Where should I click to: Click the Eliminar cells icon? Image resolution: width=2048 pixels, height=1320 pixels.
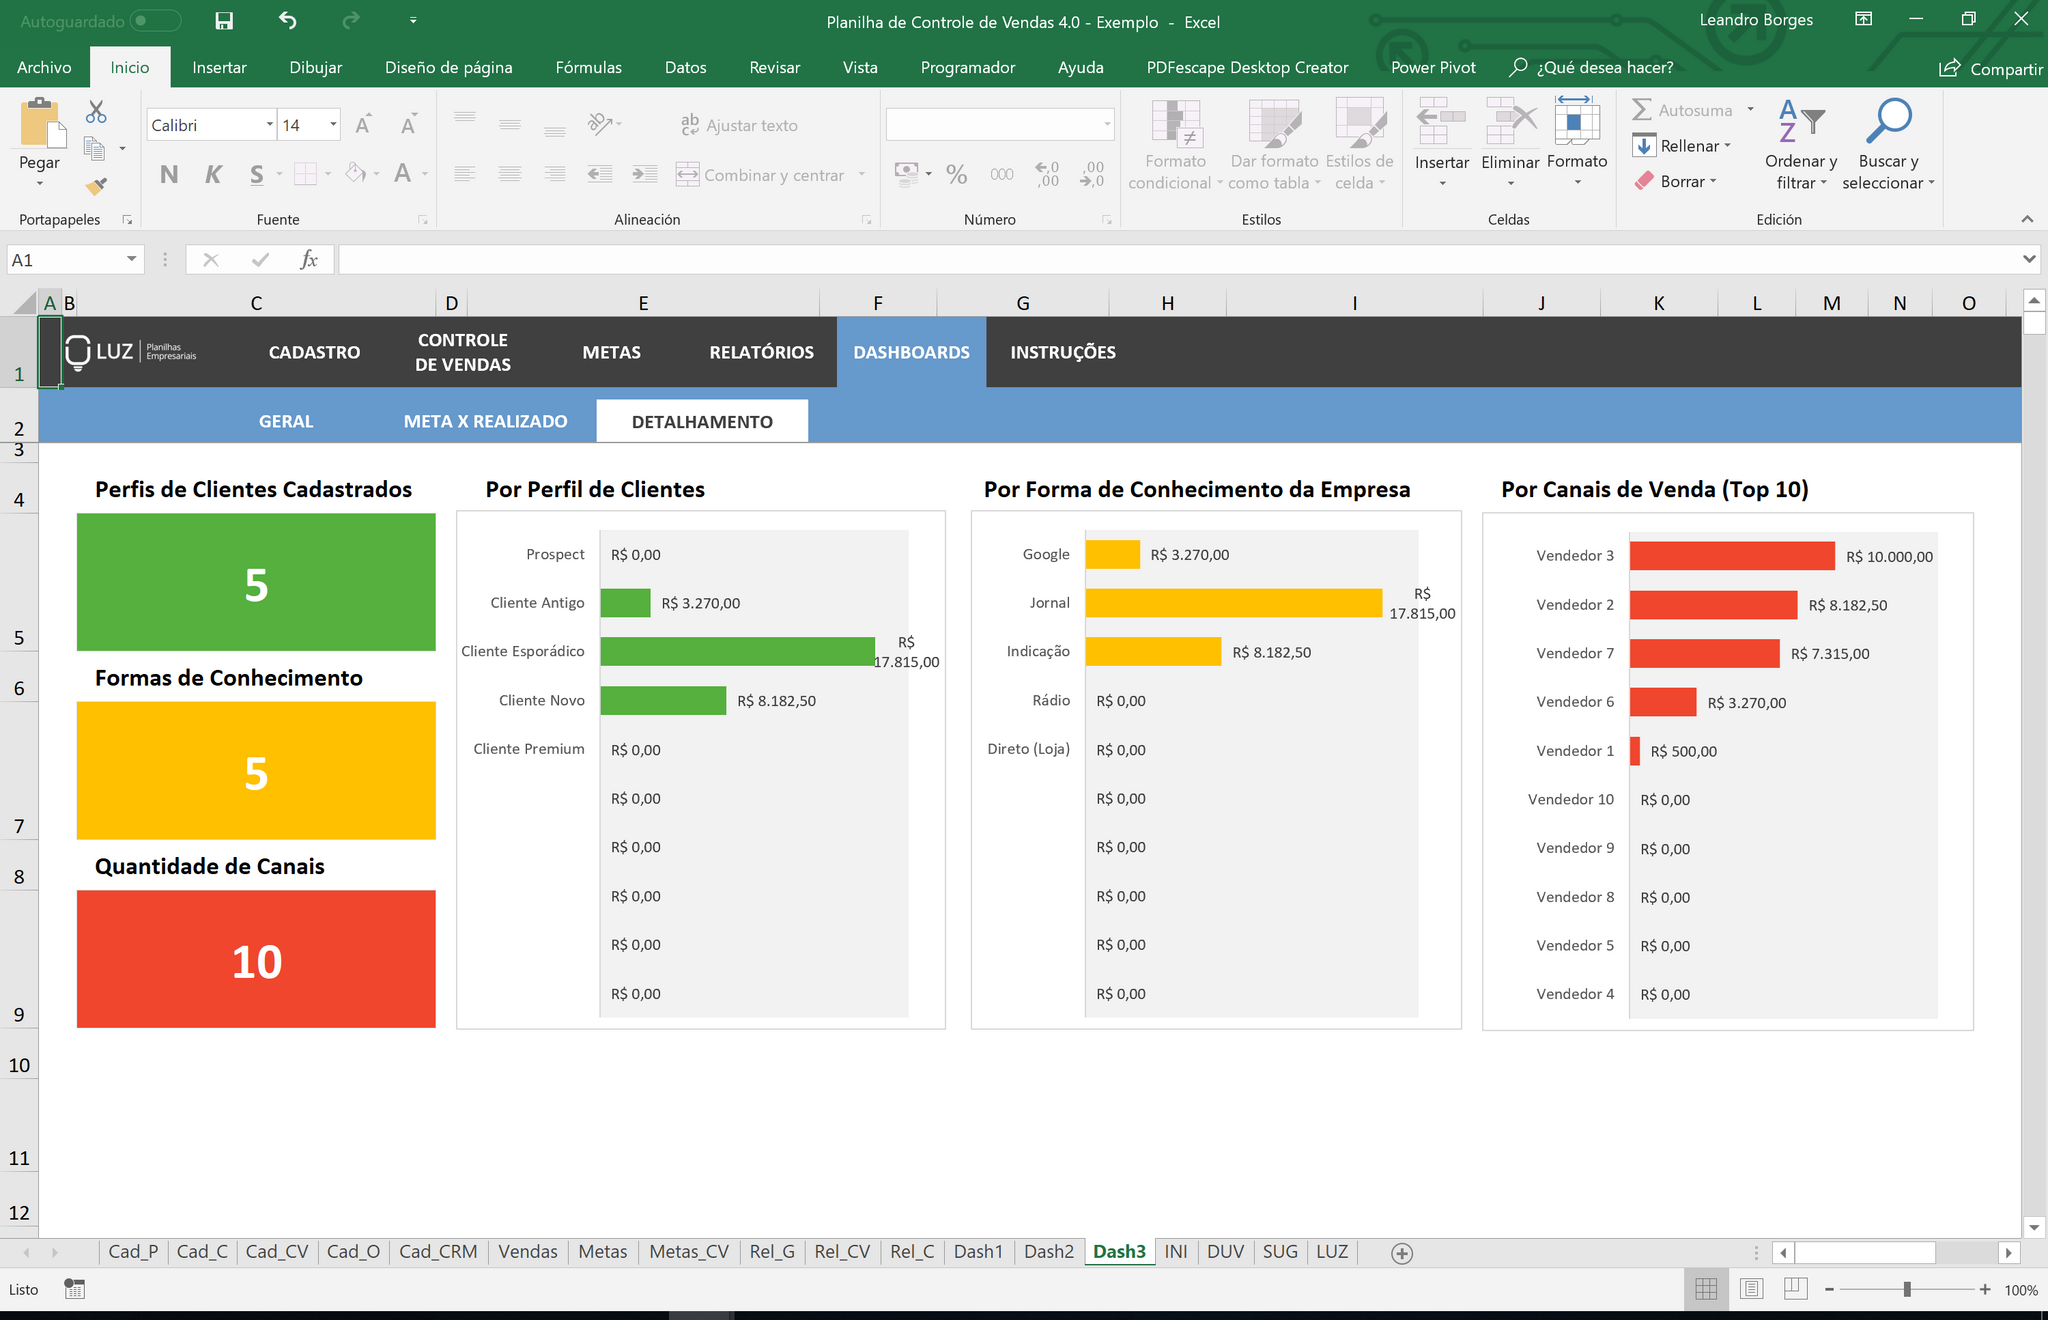1510,122
